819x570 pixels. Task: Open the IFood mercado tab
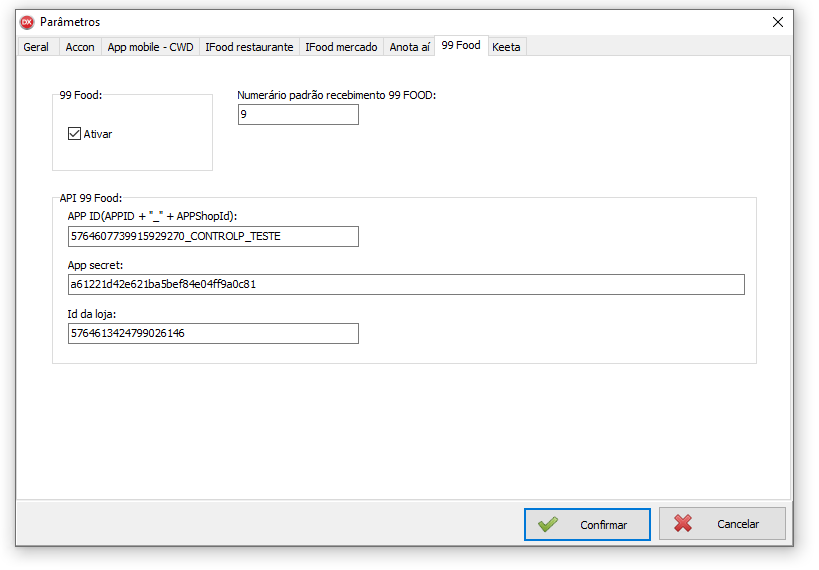tap(341, 47)
